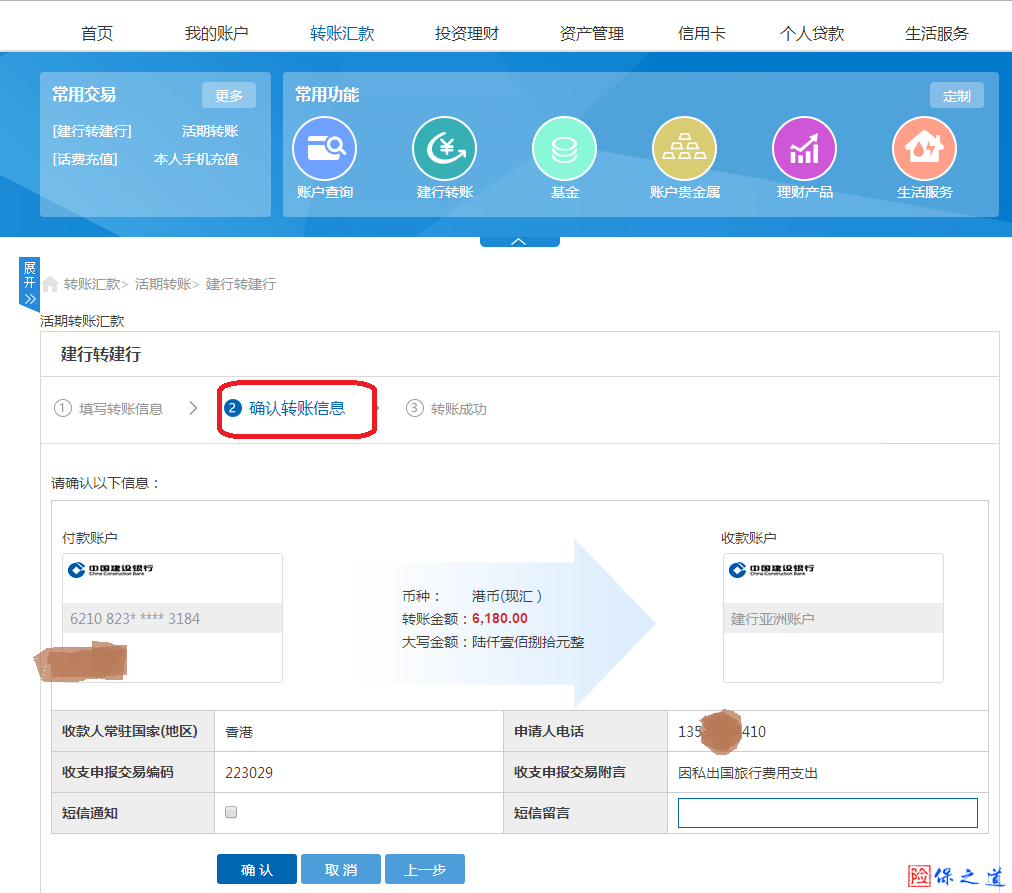
Task: Click the 收款人常驻国家(地区) label cell
Action: (133, 731)
